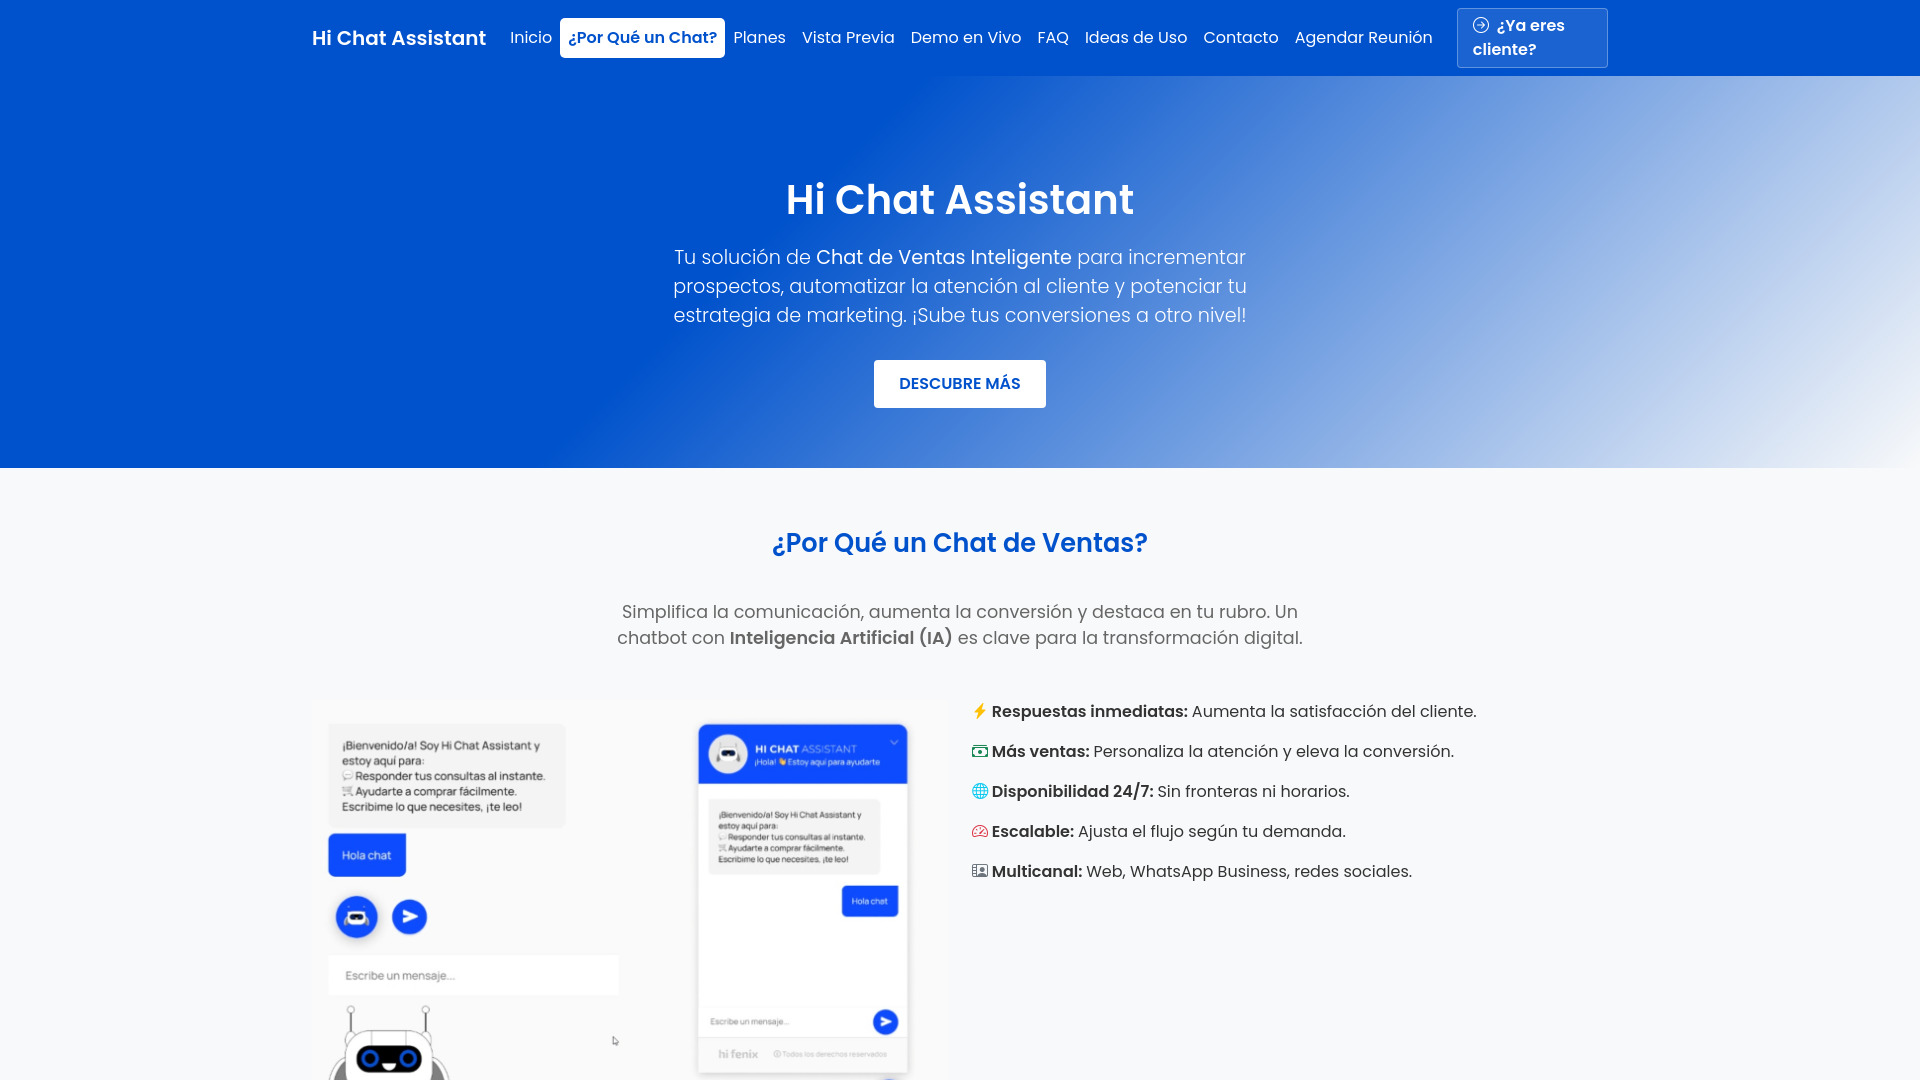The height and width of the screenshot is (1080, 1920).
Task: Click the monitor icon next to Multicanal
Action: [x=978, y=870]
